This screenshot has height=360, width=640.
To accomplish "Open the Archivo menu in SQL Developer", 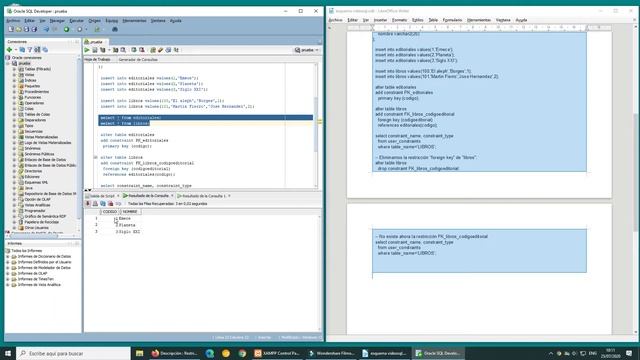I will [x=13, y=20].
